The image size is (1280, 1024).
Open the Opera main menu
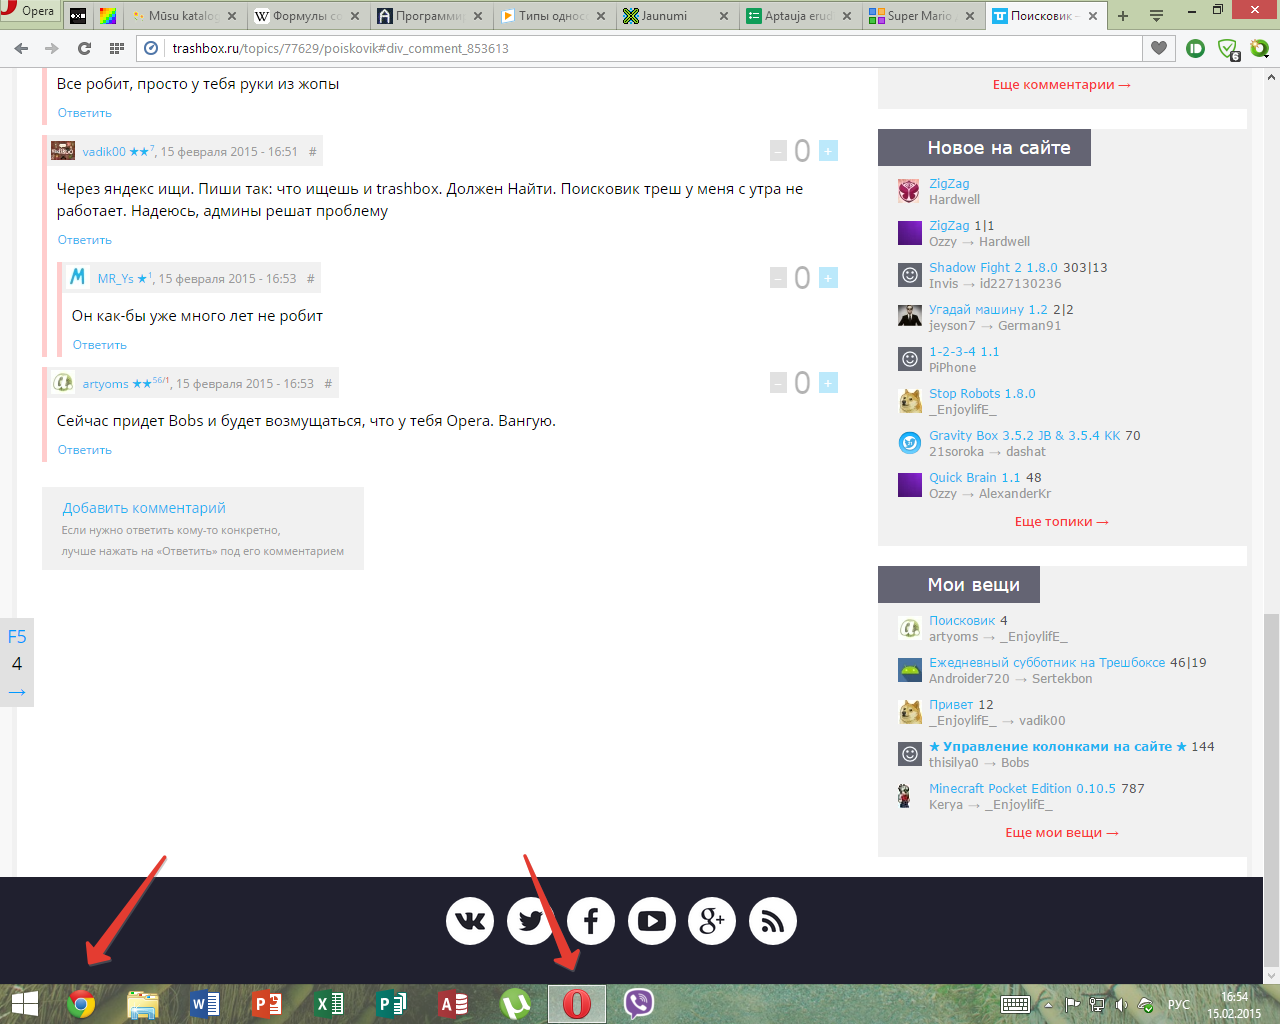28,12
